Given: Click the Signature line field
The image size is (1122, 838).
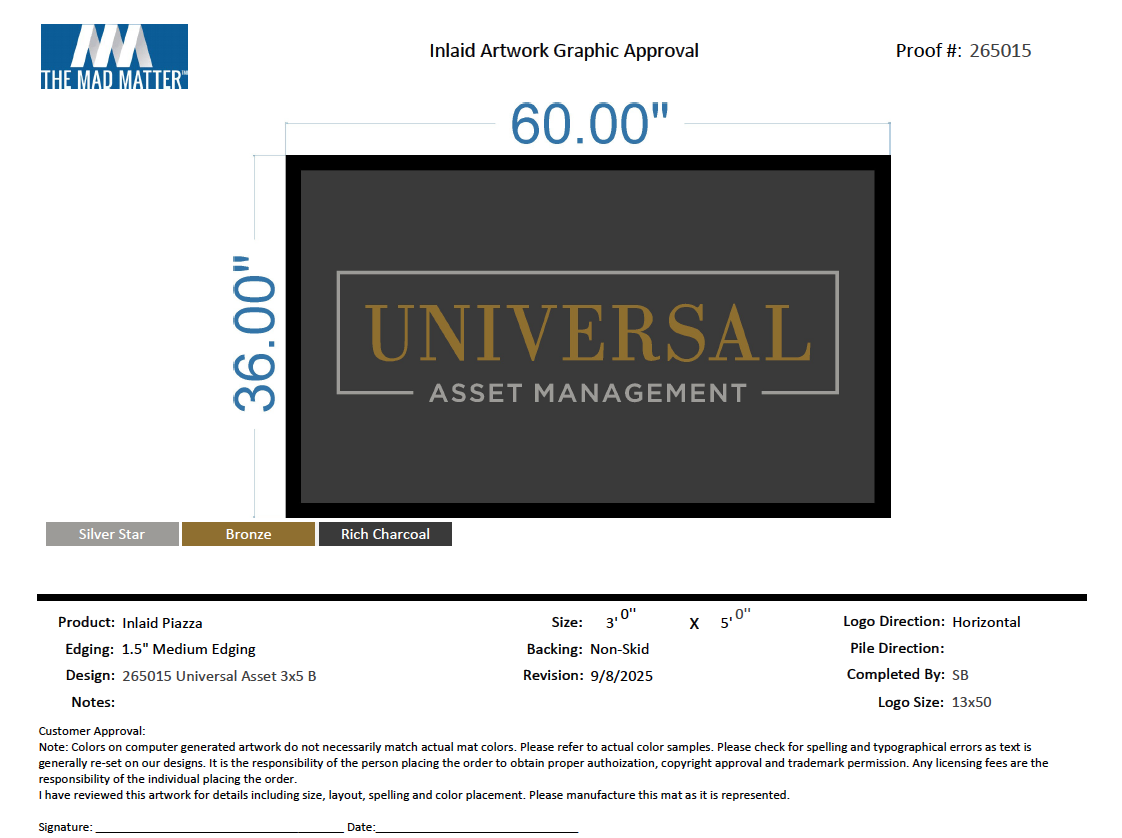Looking at the screenshot, I should pos(220,827).
